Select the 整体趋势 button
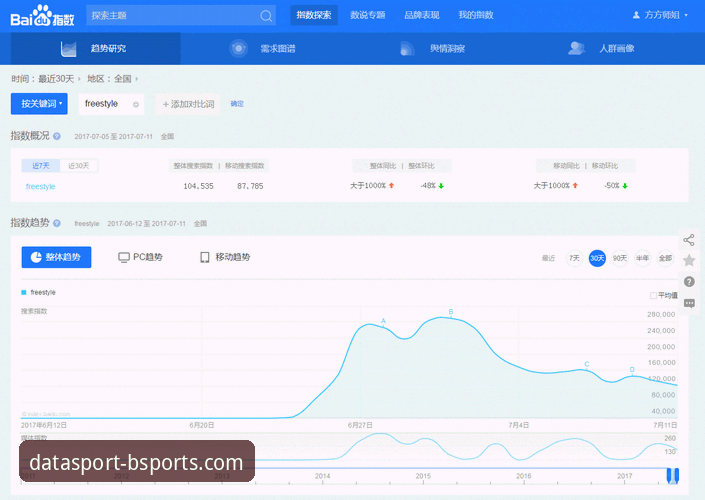The image size is (705, 500). click(x=56, y=257)
